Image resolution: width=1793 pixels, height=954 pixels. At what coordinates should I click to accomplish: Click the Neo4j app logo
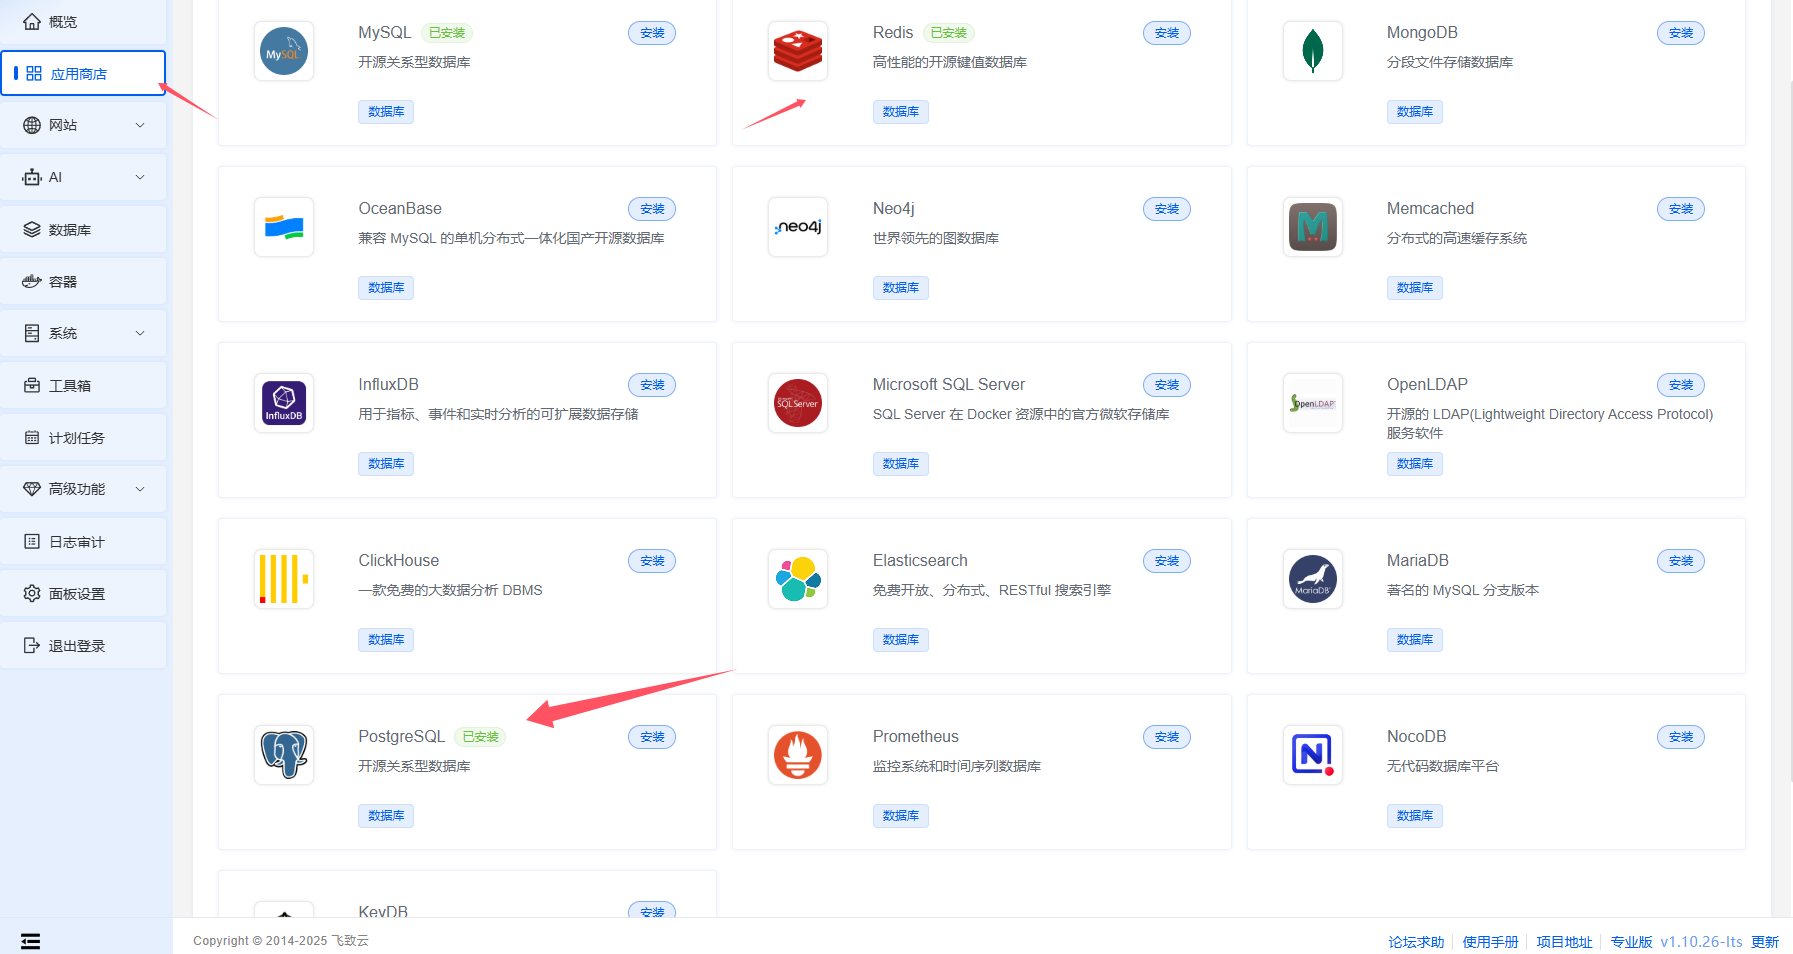[798, 227]
